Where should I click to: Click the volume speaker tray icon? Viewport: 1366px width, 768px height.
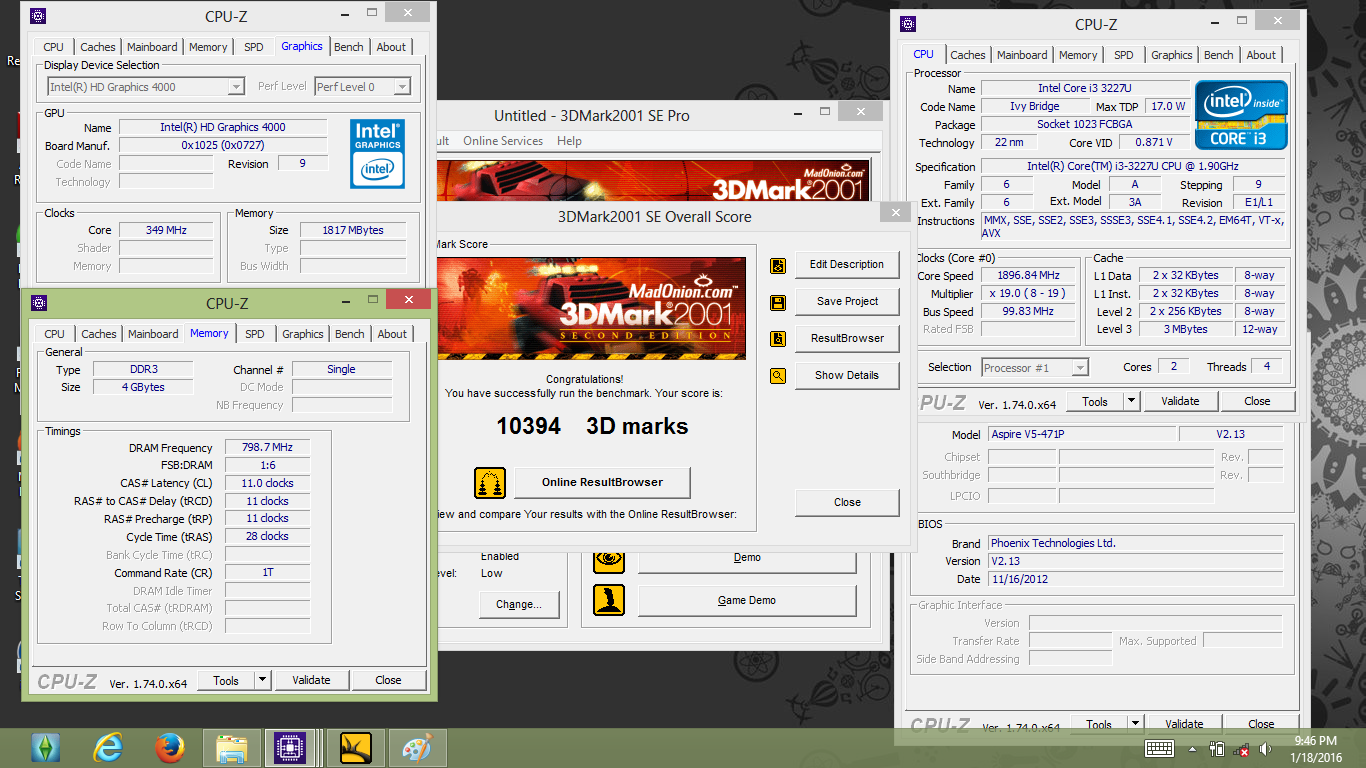click(1265, 748)
